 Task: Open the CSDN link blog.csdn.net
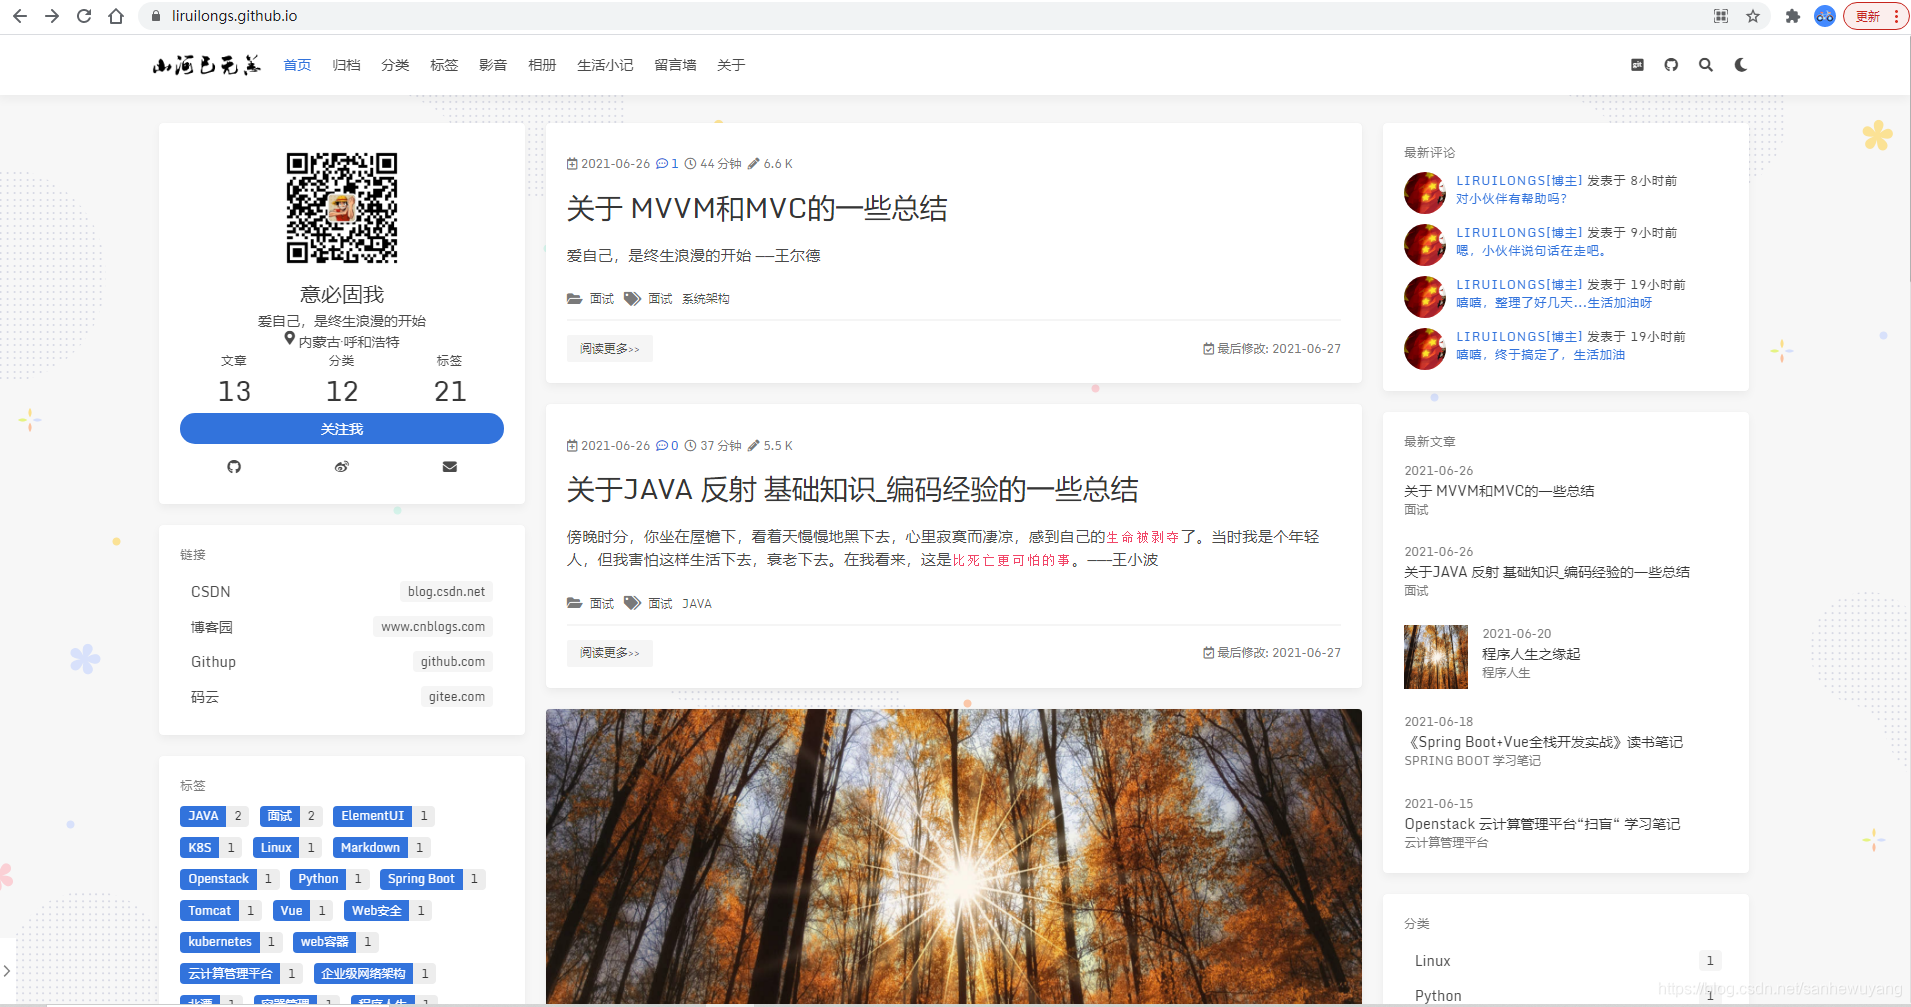(445, 591)
